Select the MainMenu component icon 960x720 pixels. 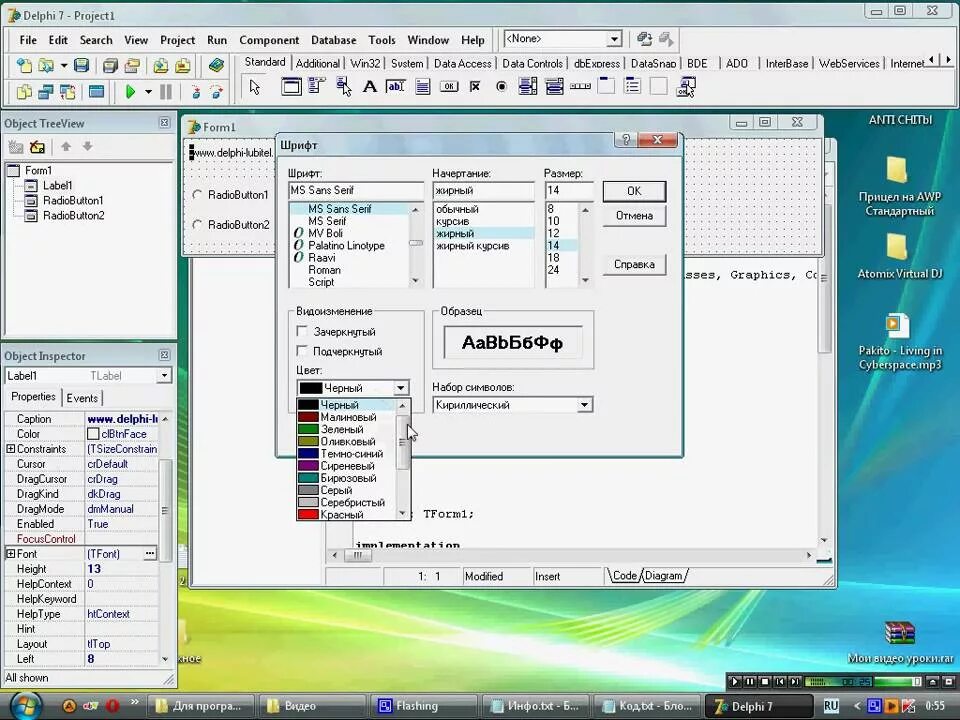317,87
